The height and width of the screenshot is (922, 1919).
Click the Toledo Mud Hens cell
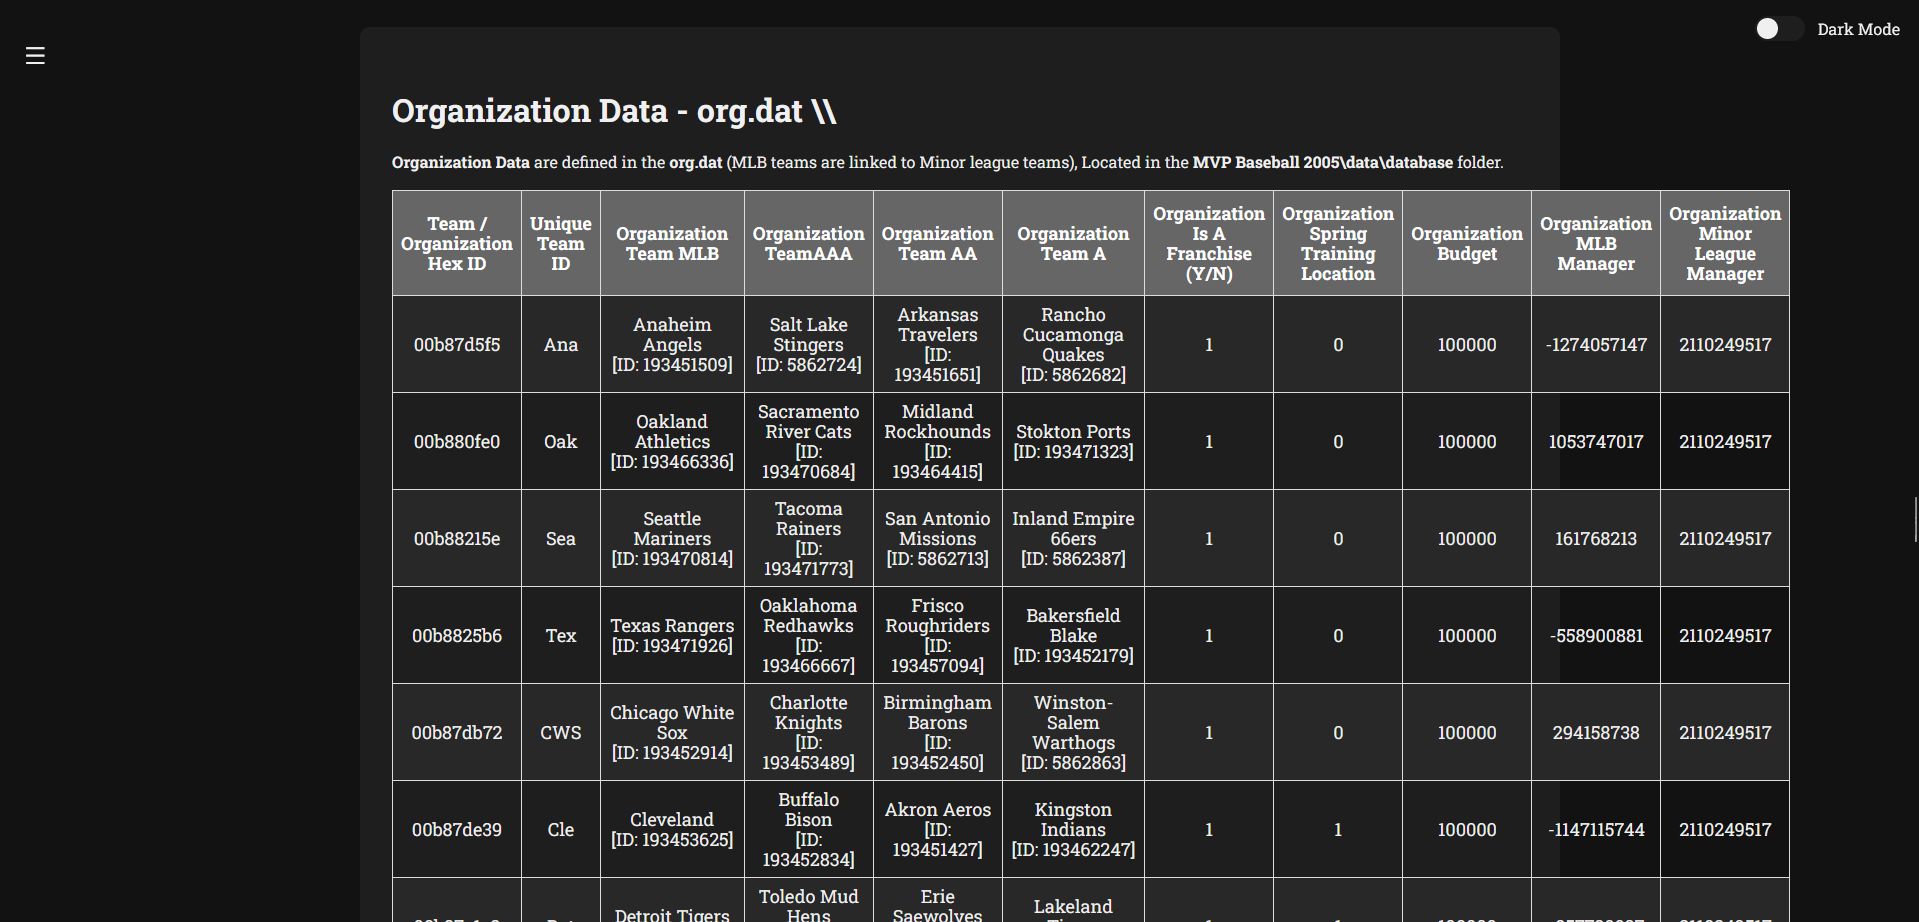click(x=809, y=901)
